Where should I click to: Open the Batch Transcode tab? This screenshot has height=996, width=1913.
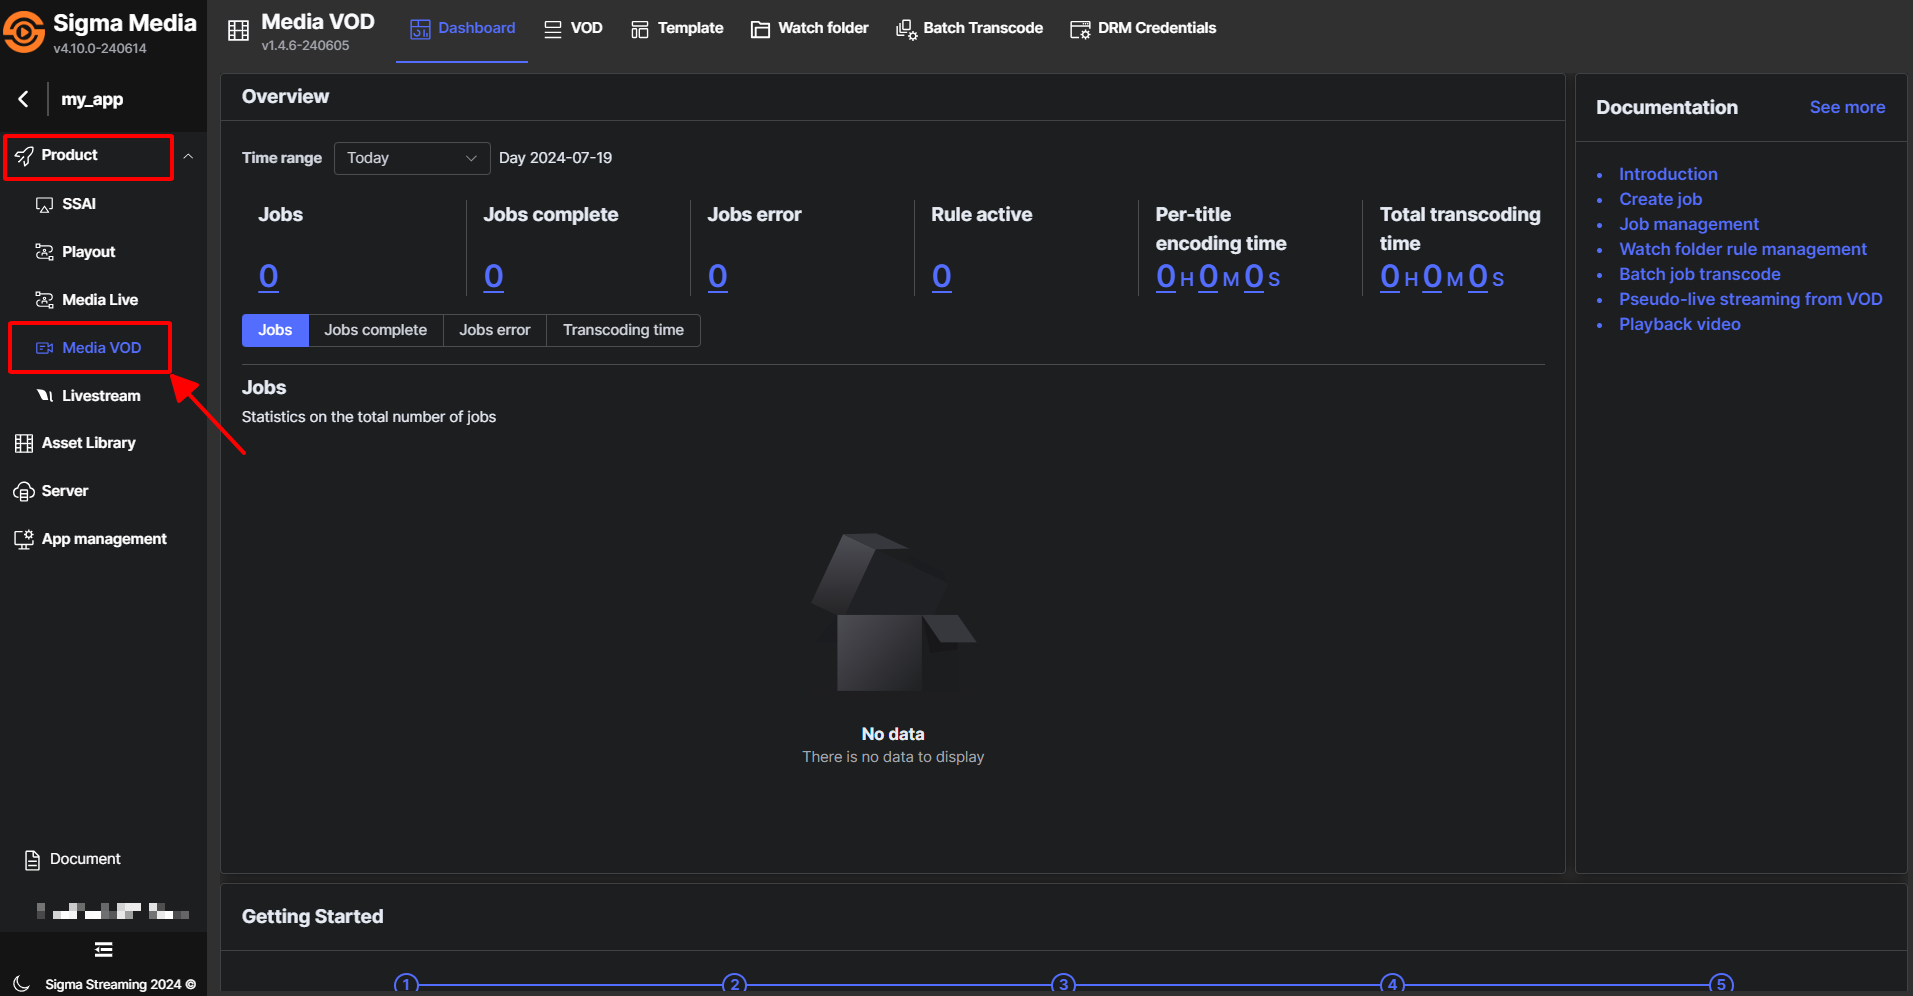tap(969, 28)
